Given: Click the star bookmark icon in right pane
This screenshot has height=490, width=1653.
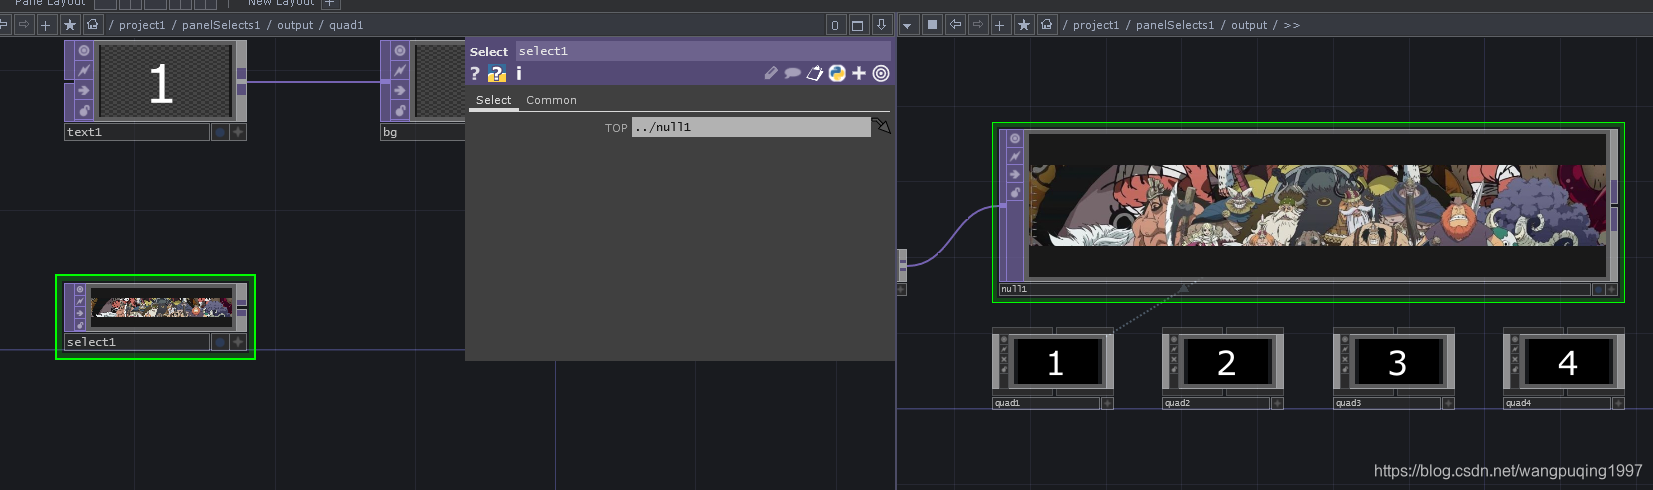Looking at the screenshot, I should click(x=1023, y=25).
